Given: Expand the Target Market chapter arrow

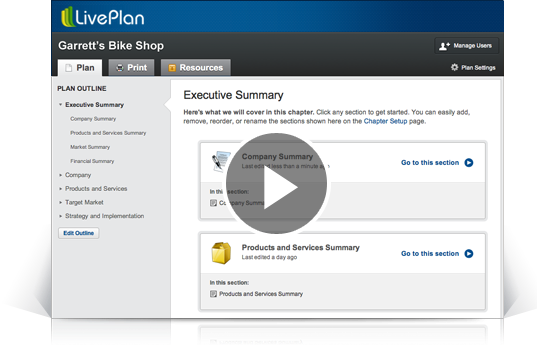Looking at the screenshot, I should click(60, 202).
